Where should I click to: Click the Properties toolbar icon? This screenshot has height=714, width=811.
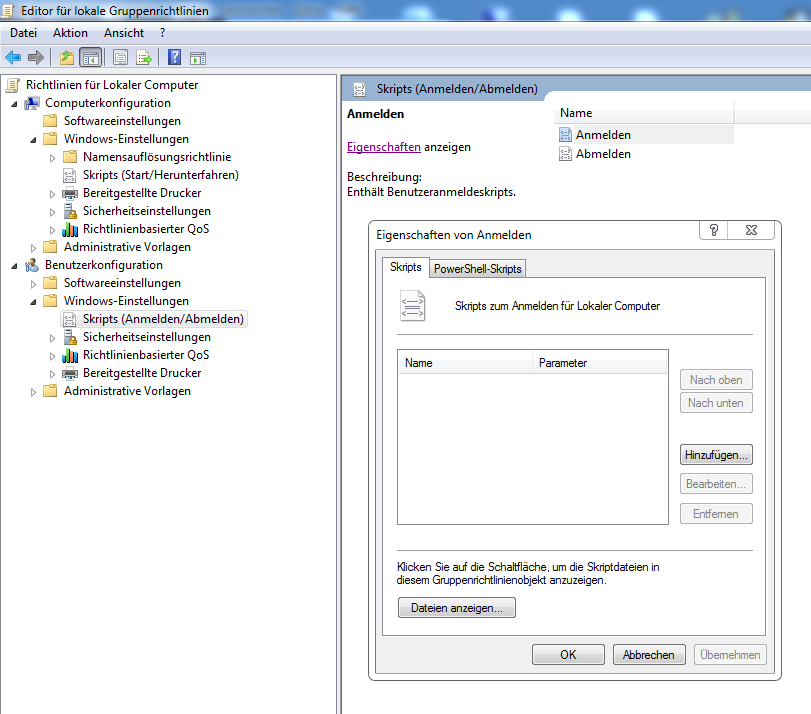(x=121, y=57)
